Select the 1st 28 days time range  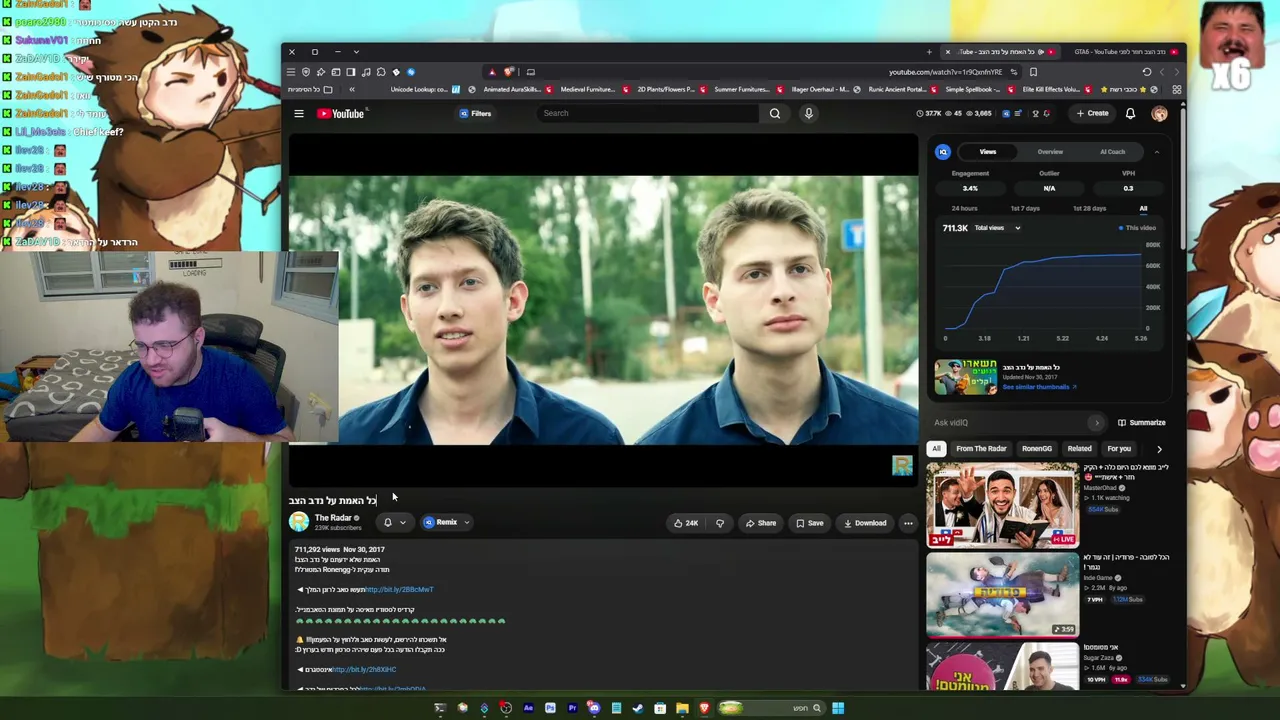point(1089,208)
